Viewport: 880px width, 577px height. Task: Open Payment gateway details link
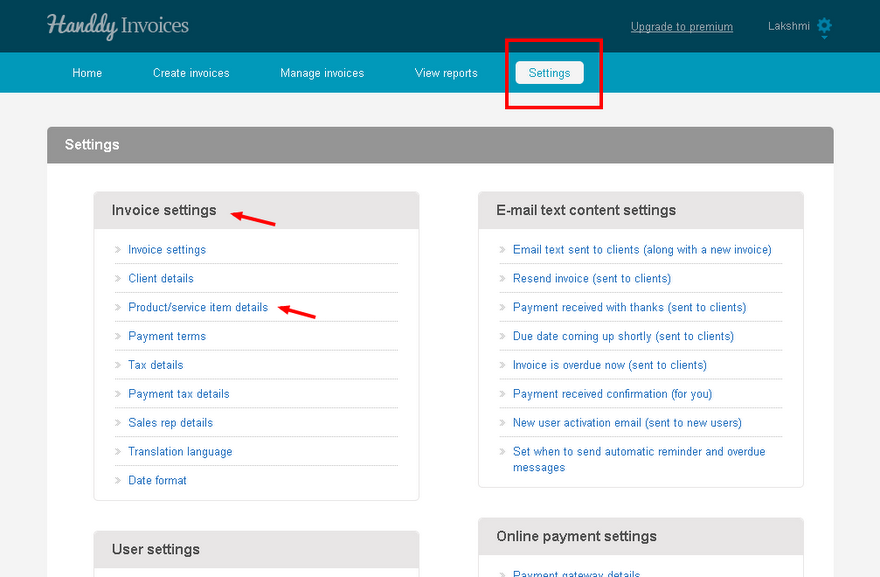coord(576,573)
